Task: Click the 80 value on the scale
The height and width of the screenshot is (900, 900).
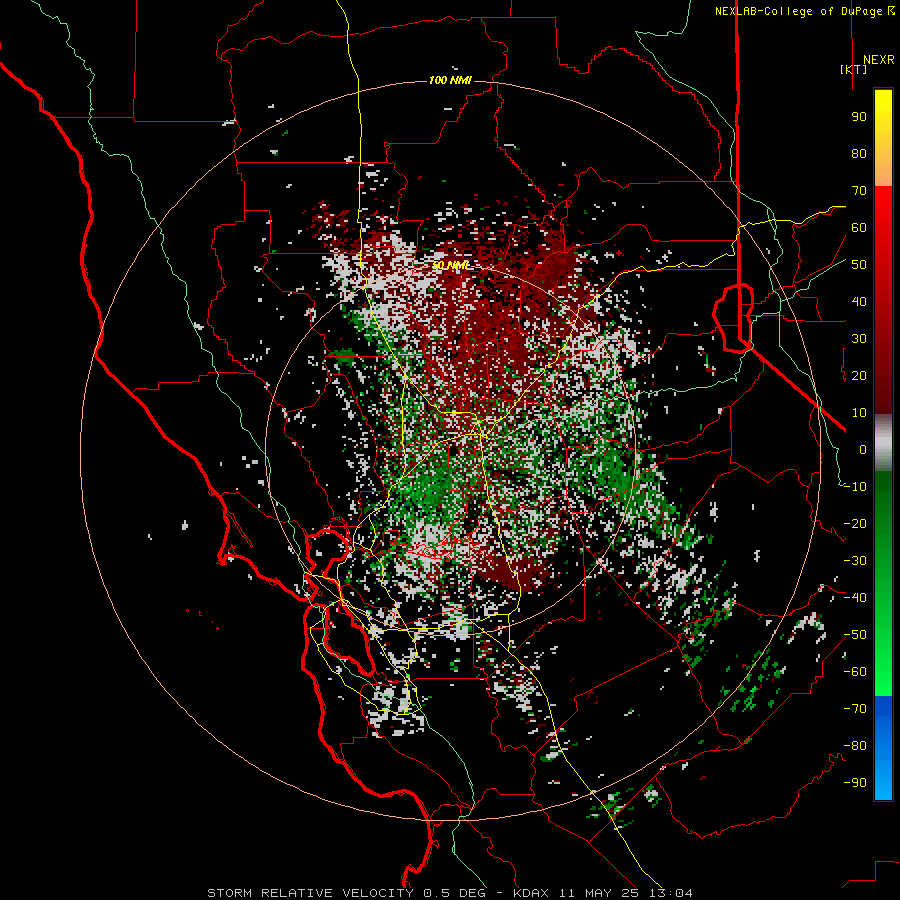Action: [x=859, y=153]
